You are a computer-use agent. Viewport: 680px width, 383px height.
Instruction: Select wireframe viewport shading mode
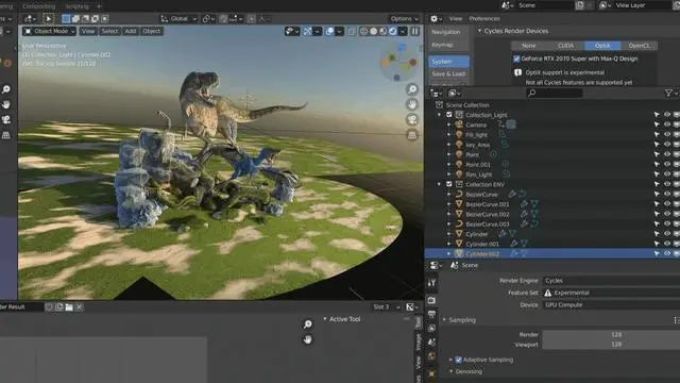[364, 31]
